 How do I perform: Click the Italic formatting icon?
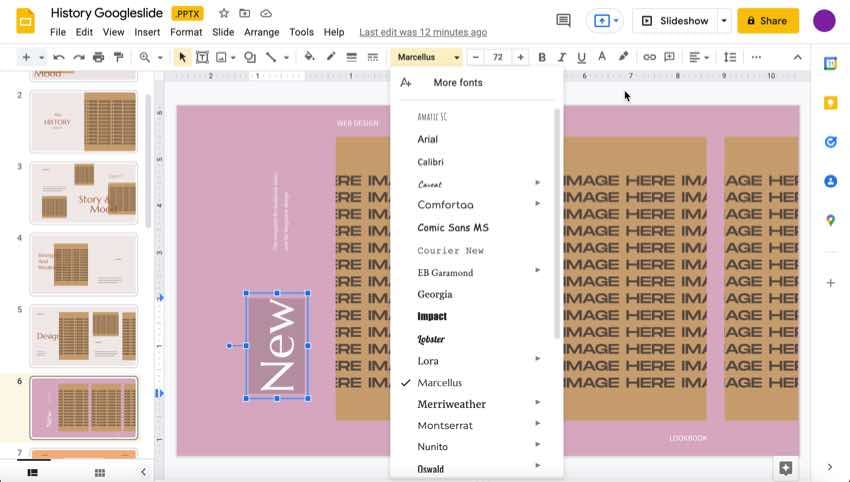tap(562, 57)
